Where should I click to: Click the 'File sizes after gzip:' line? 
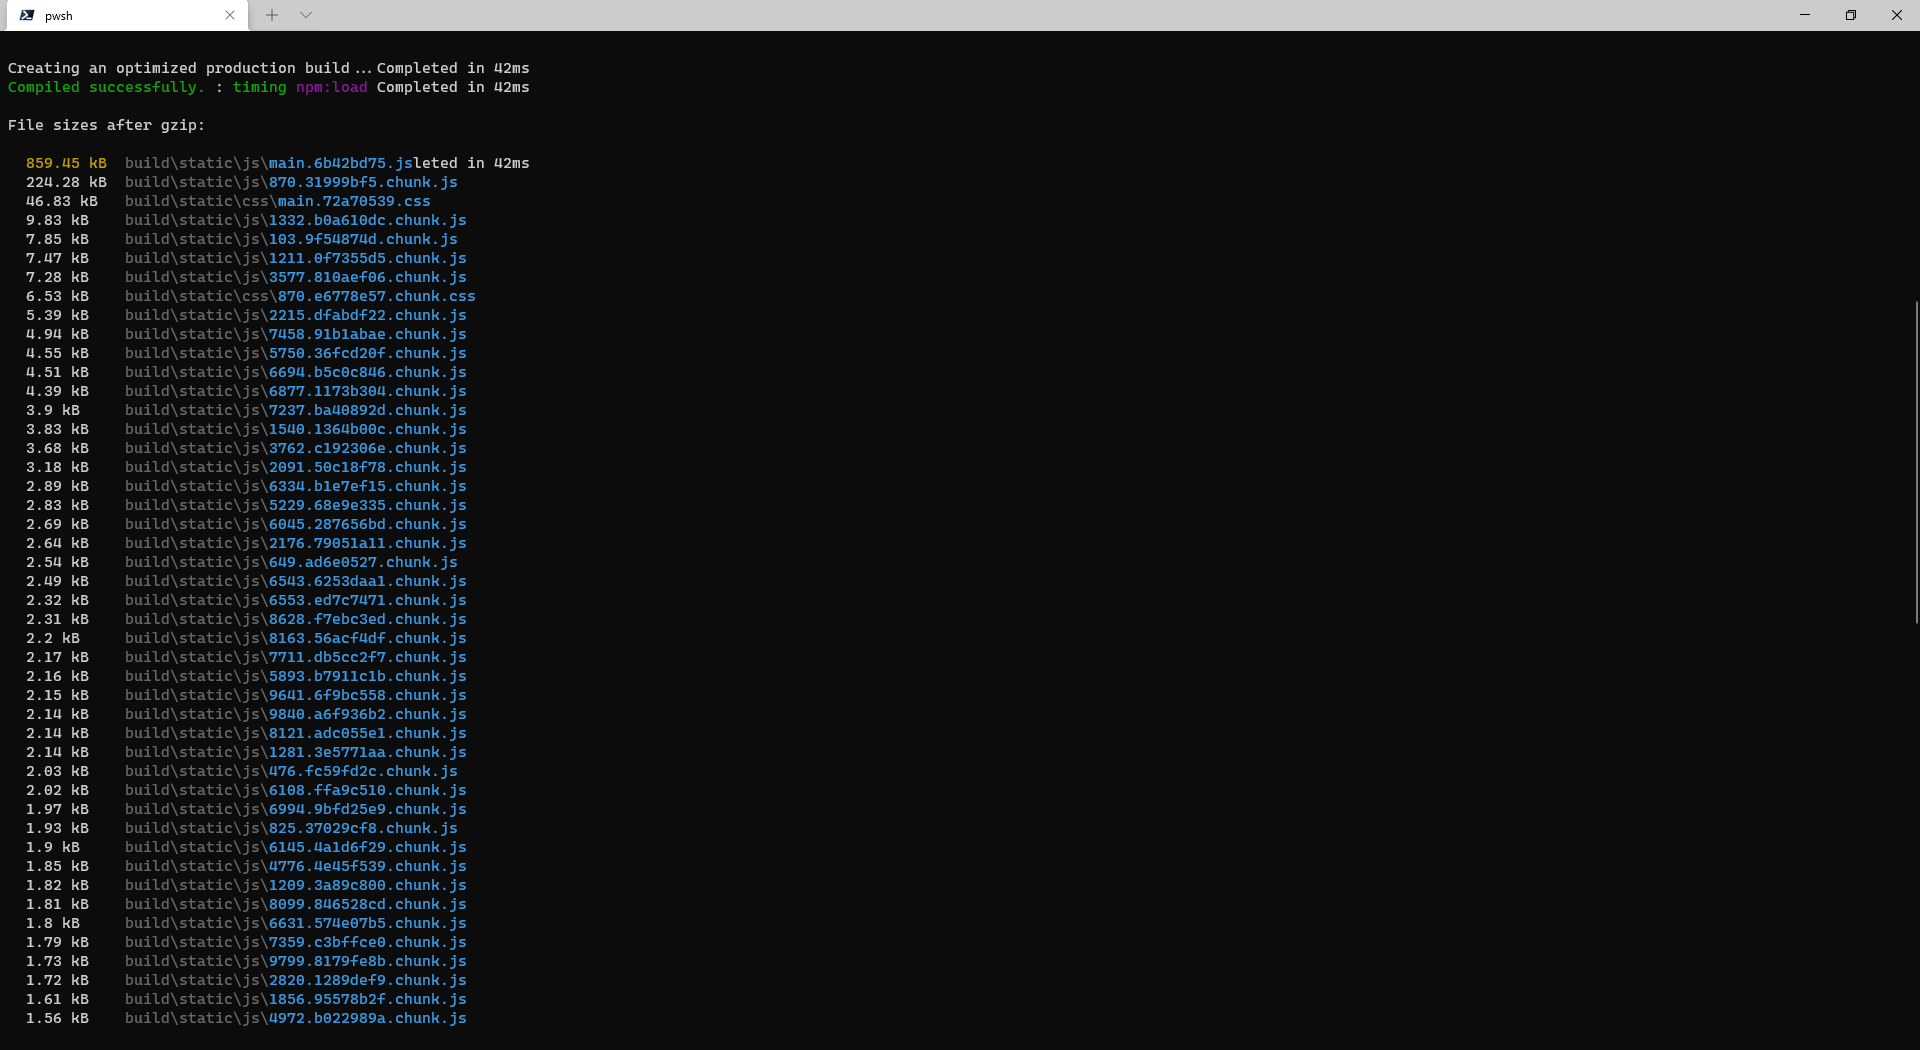[x=106, y=125]
